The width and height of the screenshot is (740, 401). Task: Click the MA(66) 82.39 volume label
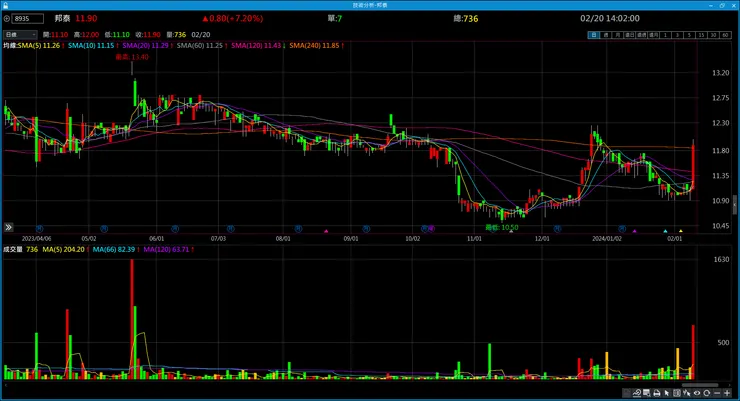pyautogui.click(x=114, y=249)
